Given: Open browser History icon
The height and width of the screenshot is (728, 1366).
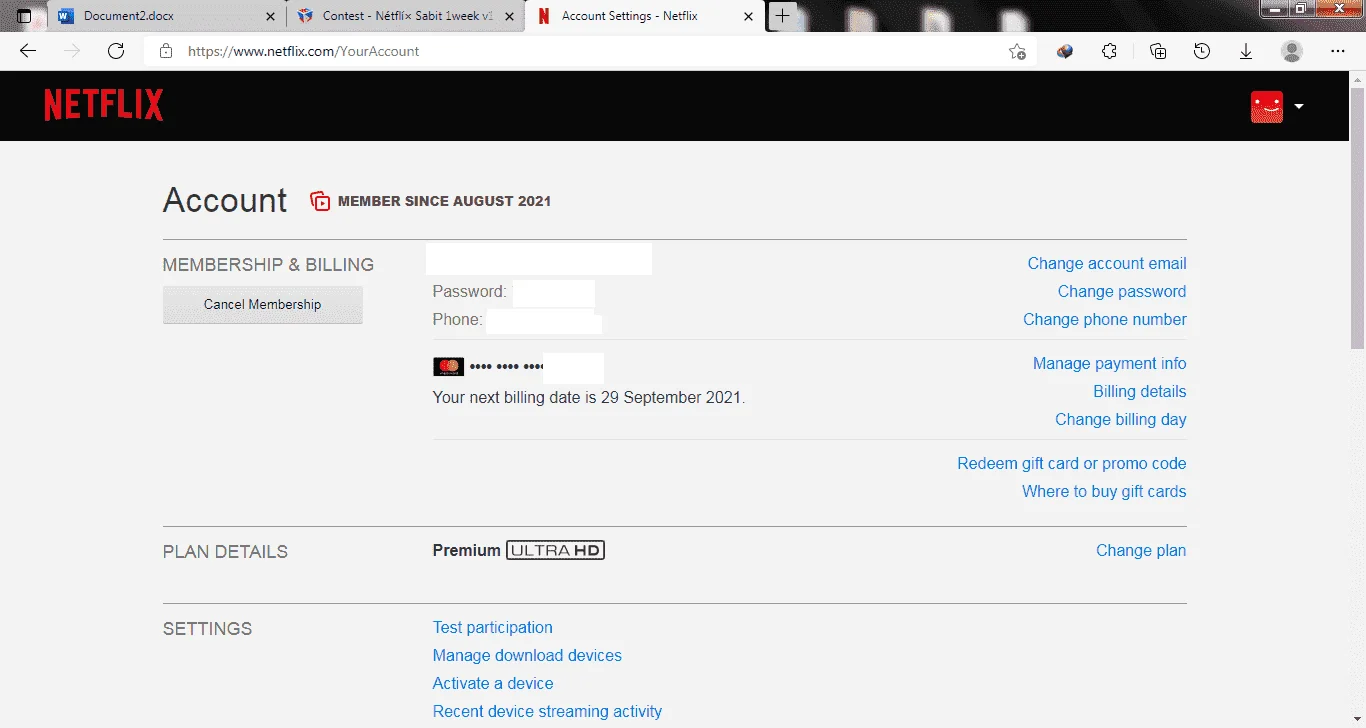Looking at the screenshot, I should pos(1202,51).
